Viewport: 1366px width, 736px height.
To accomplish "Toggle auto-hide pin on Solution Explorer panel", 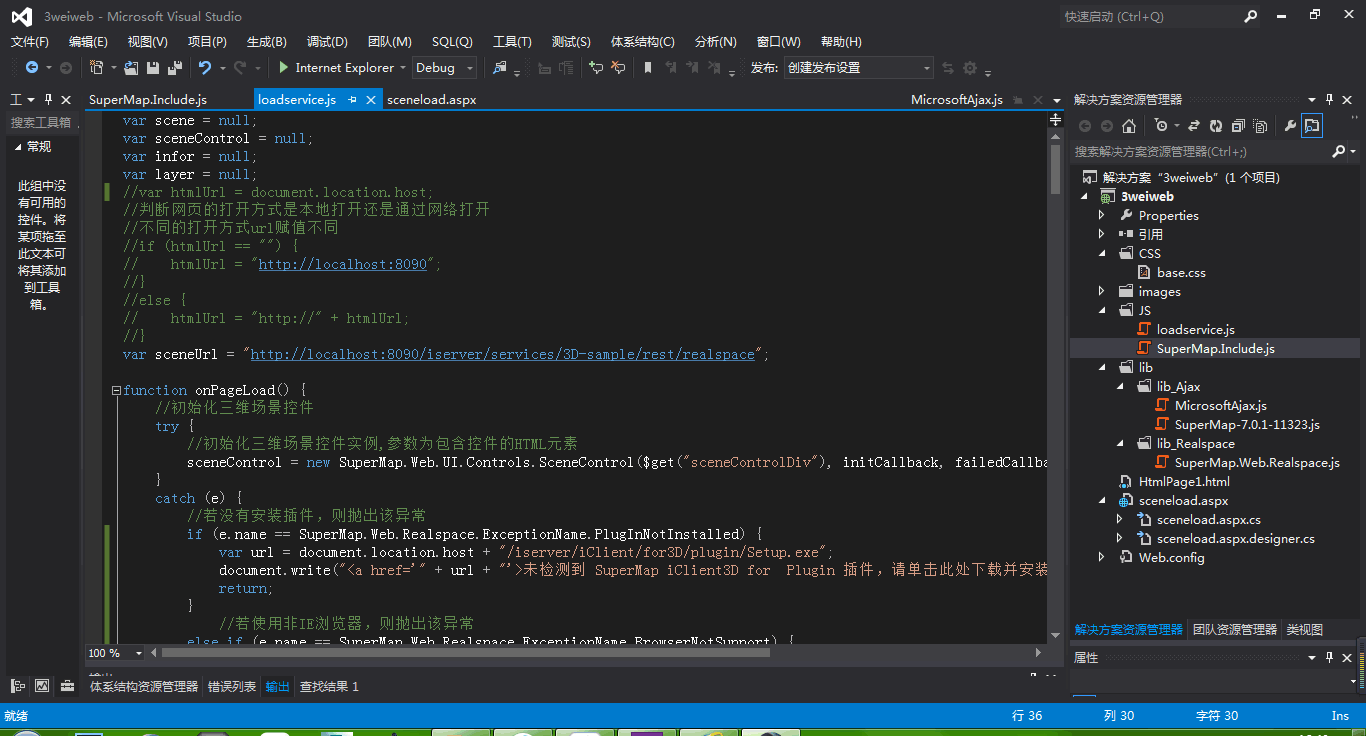I will (x=1330, y=100).
